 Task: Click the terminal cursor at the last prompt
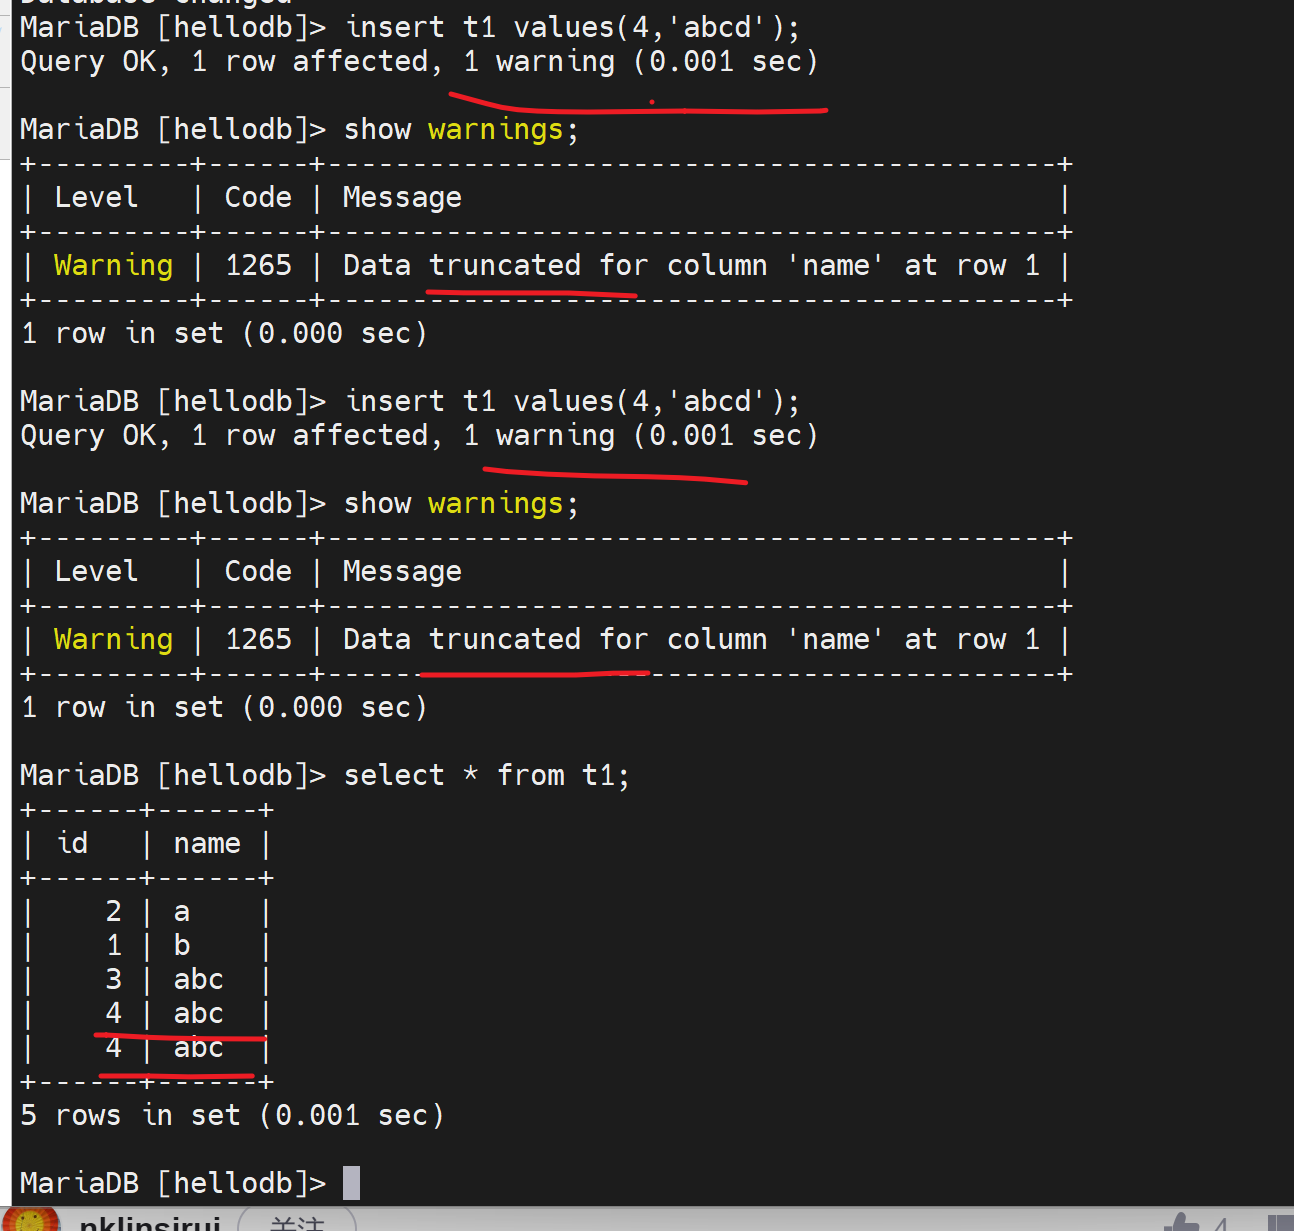[x=351, y=1183]
